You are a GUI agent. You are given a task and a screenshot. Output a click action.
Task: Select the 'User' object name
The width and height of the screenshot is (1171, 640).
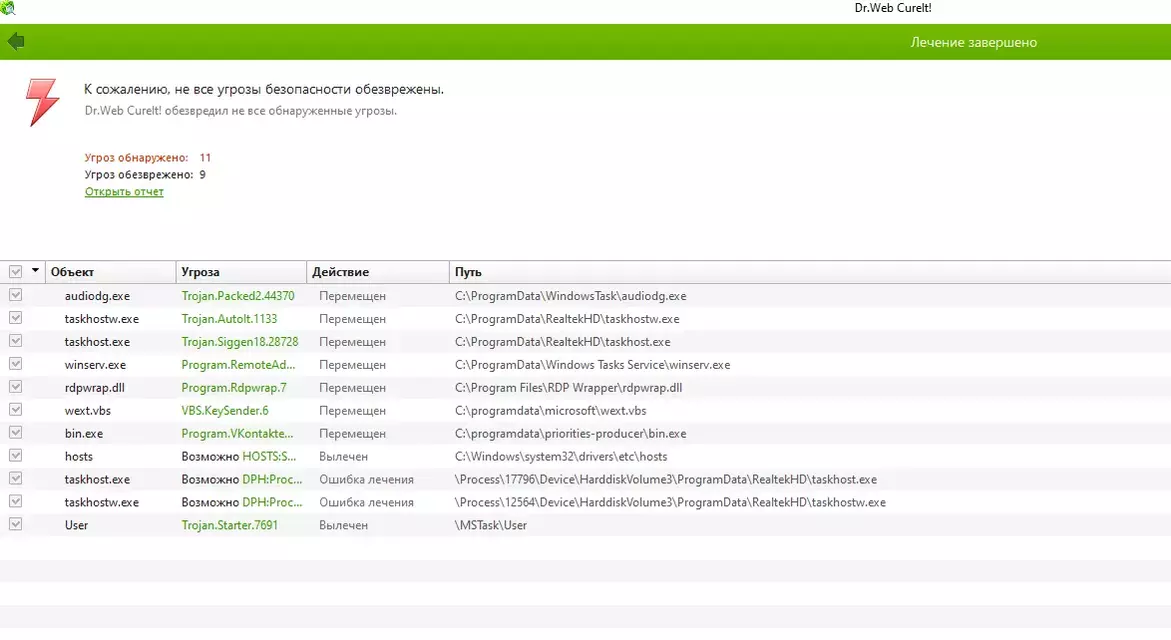(76, 525)
